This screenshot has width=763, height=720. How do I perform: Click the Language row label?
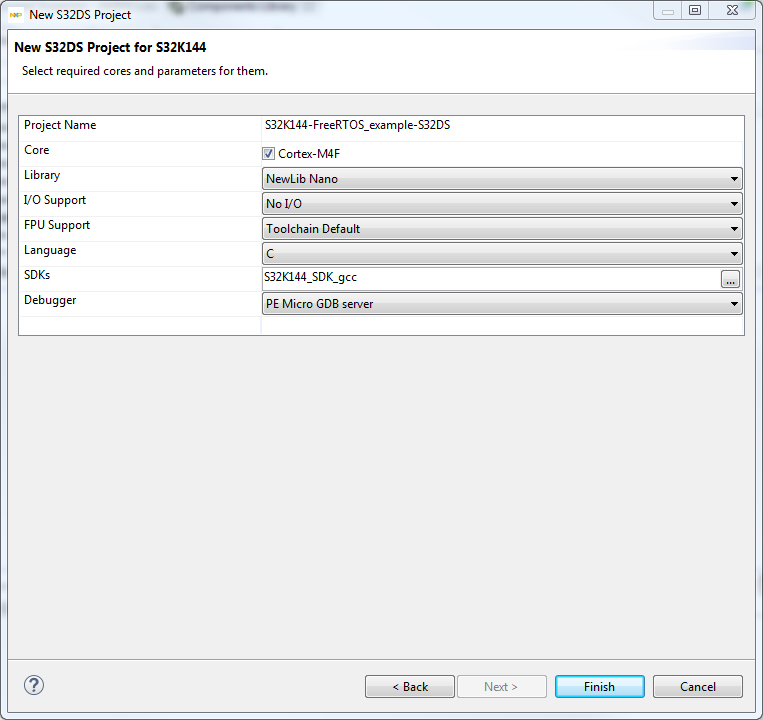coord(50,250)
